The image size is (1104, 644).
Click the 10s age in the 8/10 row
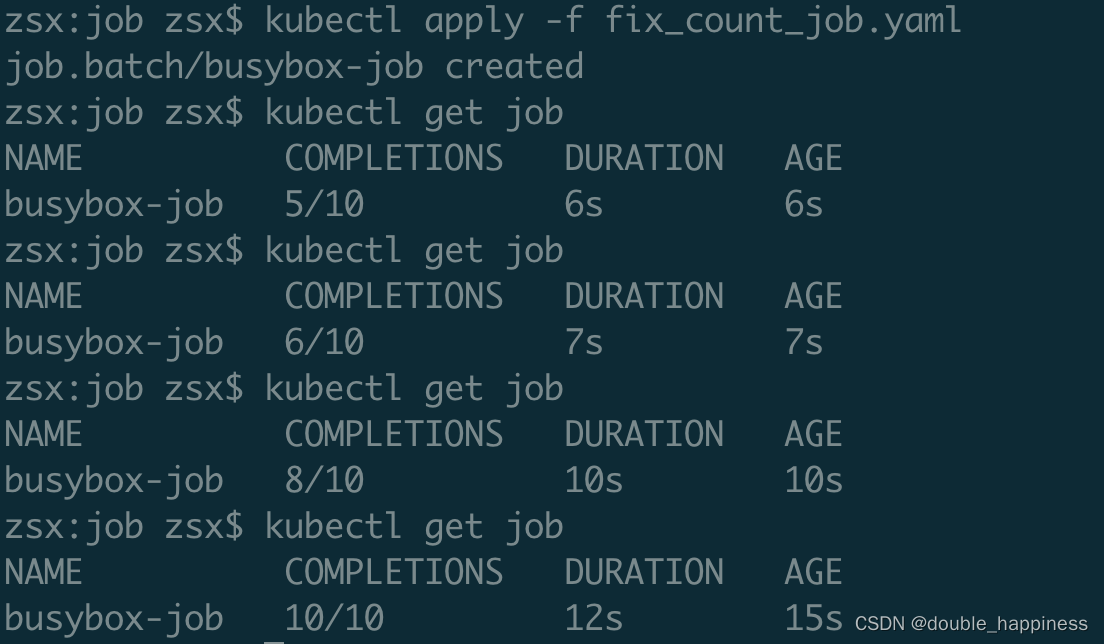coord(813,480)
